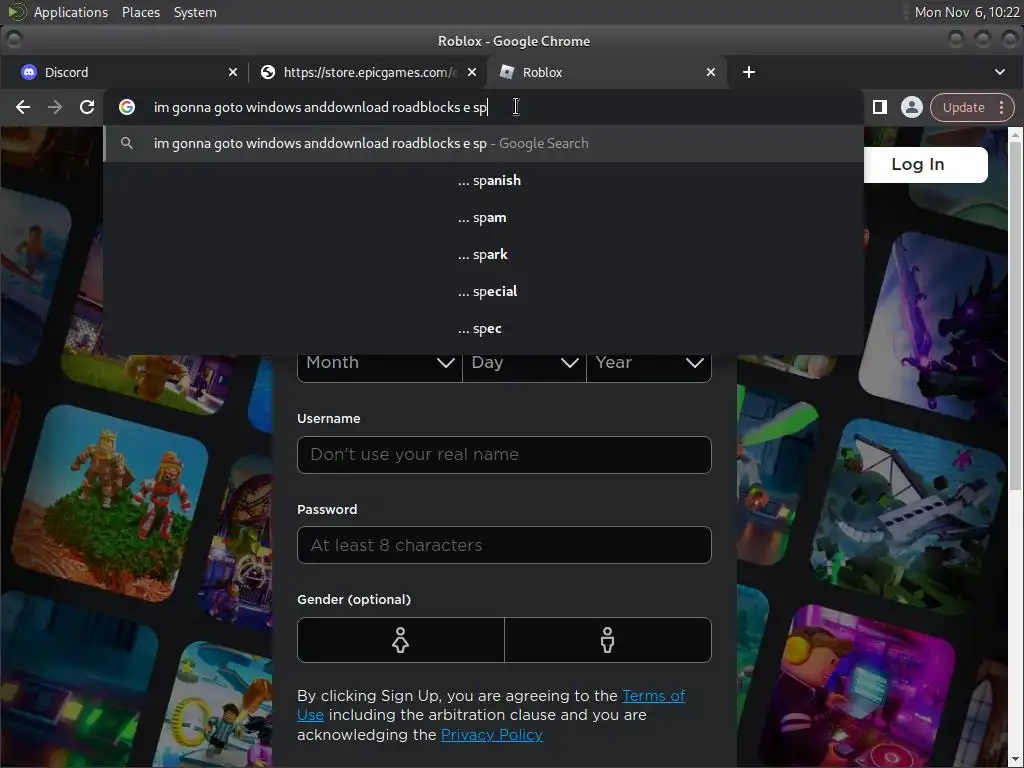Click the magnifier icon in the search suggestion
1024x768 pixels.
(x=127, y=143)
